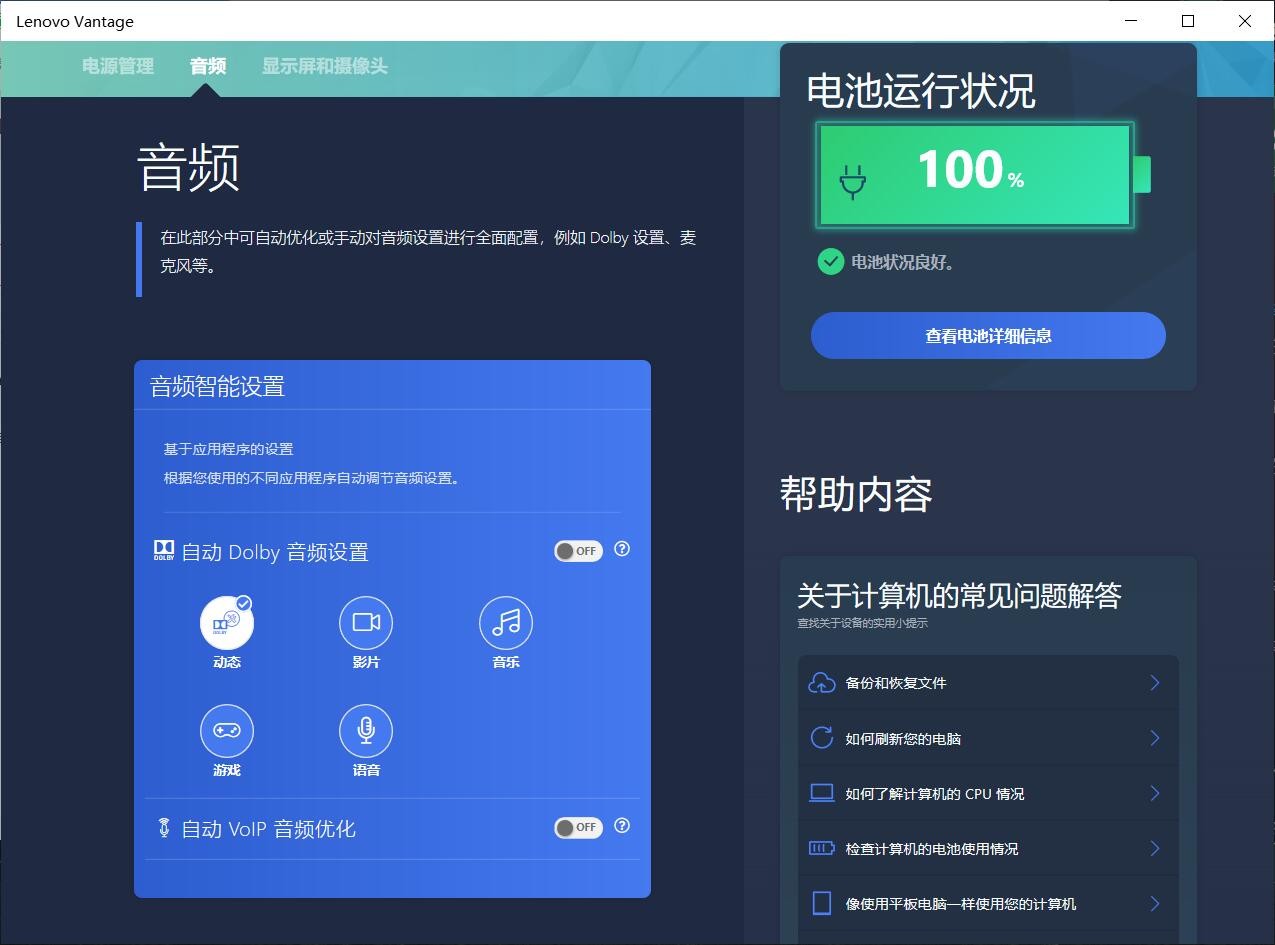The image size is (1275, 945).
Task: Expand the 如何了解计算机的 CPU 情况 chevron
Action: [1154, 793]
